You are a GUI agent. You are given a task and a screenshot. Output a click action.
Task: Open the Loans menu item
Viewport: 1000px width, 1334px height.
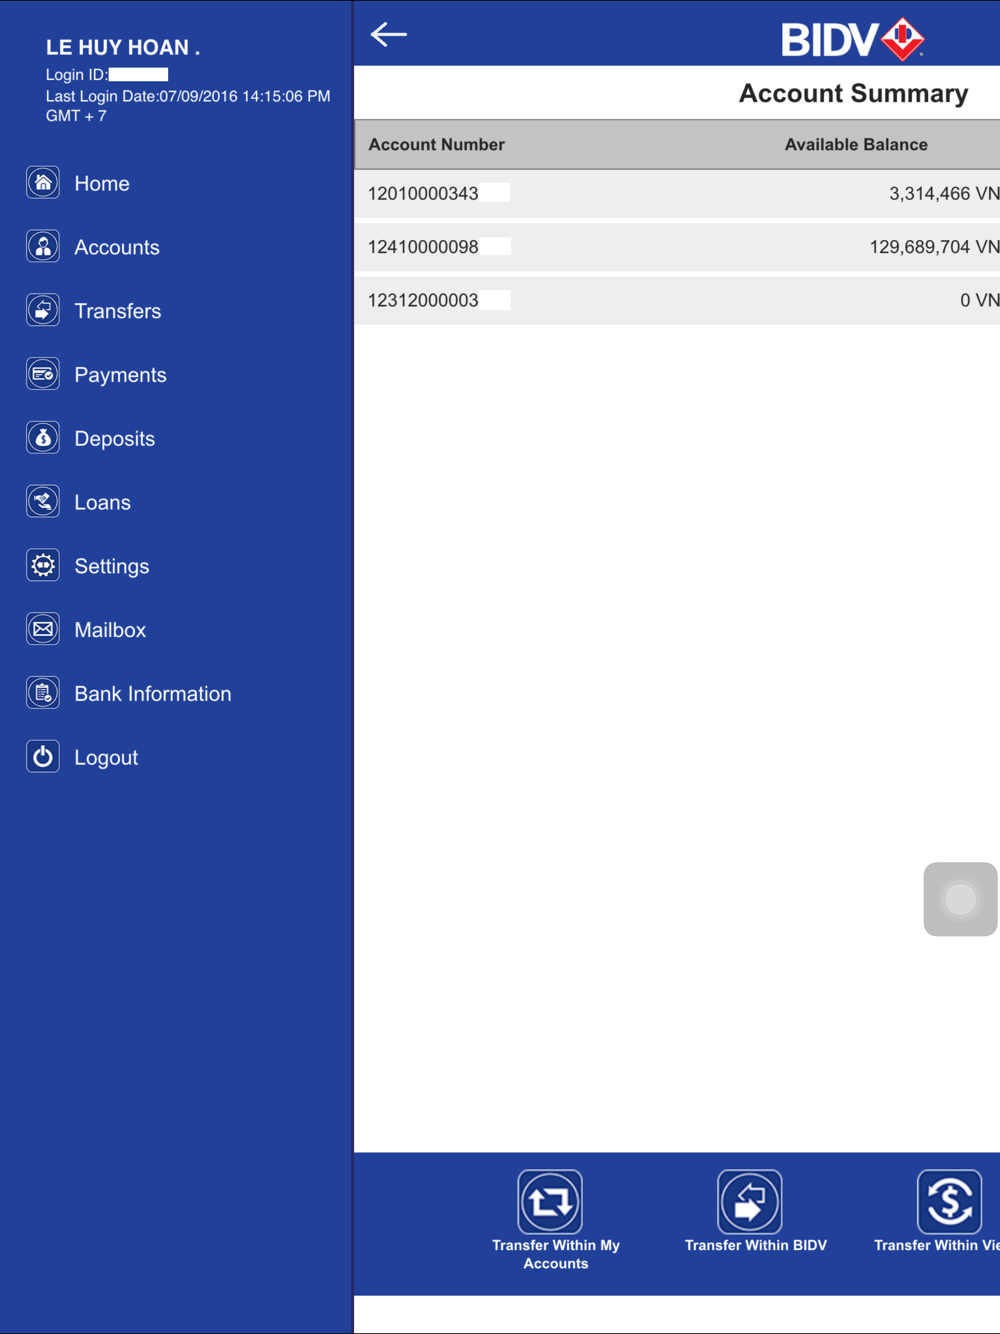[103, 503]
